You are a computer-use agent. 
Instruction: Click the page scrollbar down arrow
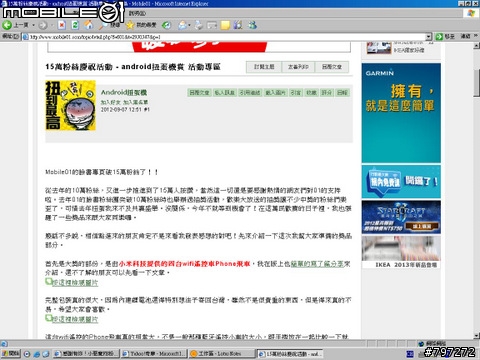(476, 336)
